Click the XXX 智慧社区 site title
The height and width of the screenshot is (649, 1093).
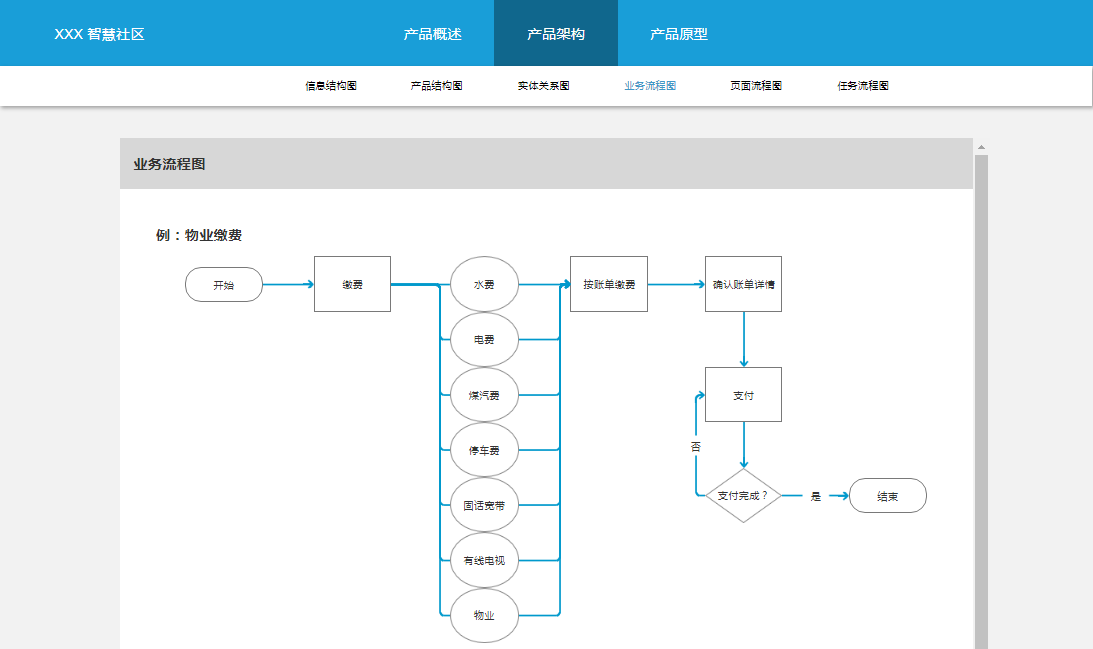click(99, 34)
